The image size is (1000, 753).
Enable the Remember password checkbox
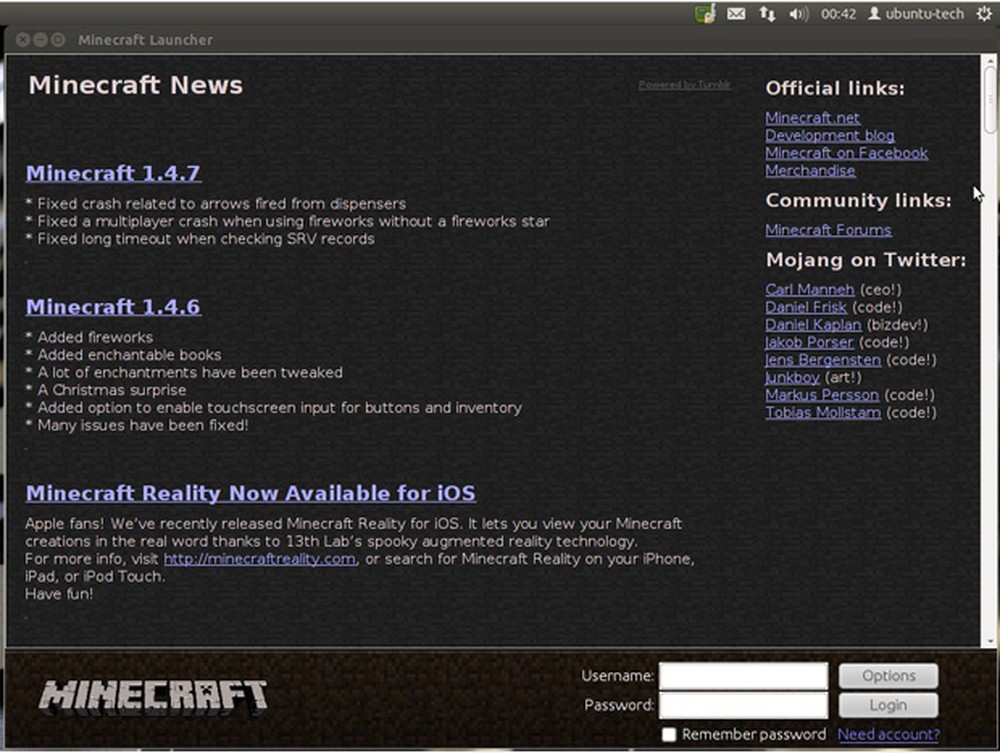click(668, 735)
